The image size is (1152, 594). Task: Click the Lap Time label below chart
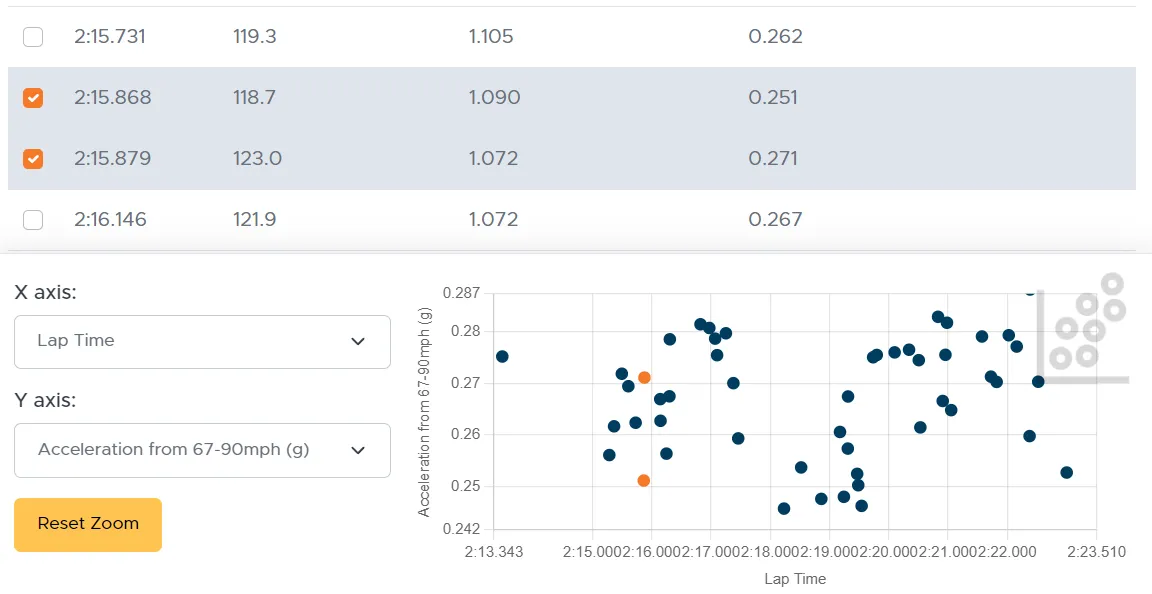(x=795, y=579)
